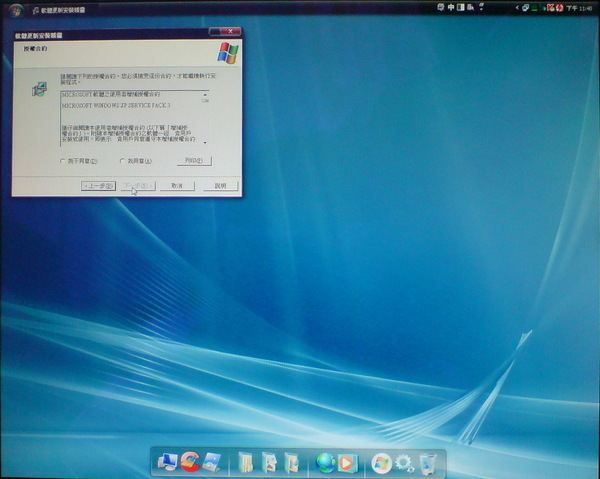Open the first folder in the dock
600x479 pixels.
point(245,463)
